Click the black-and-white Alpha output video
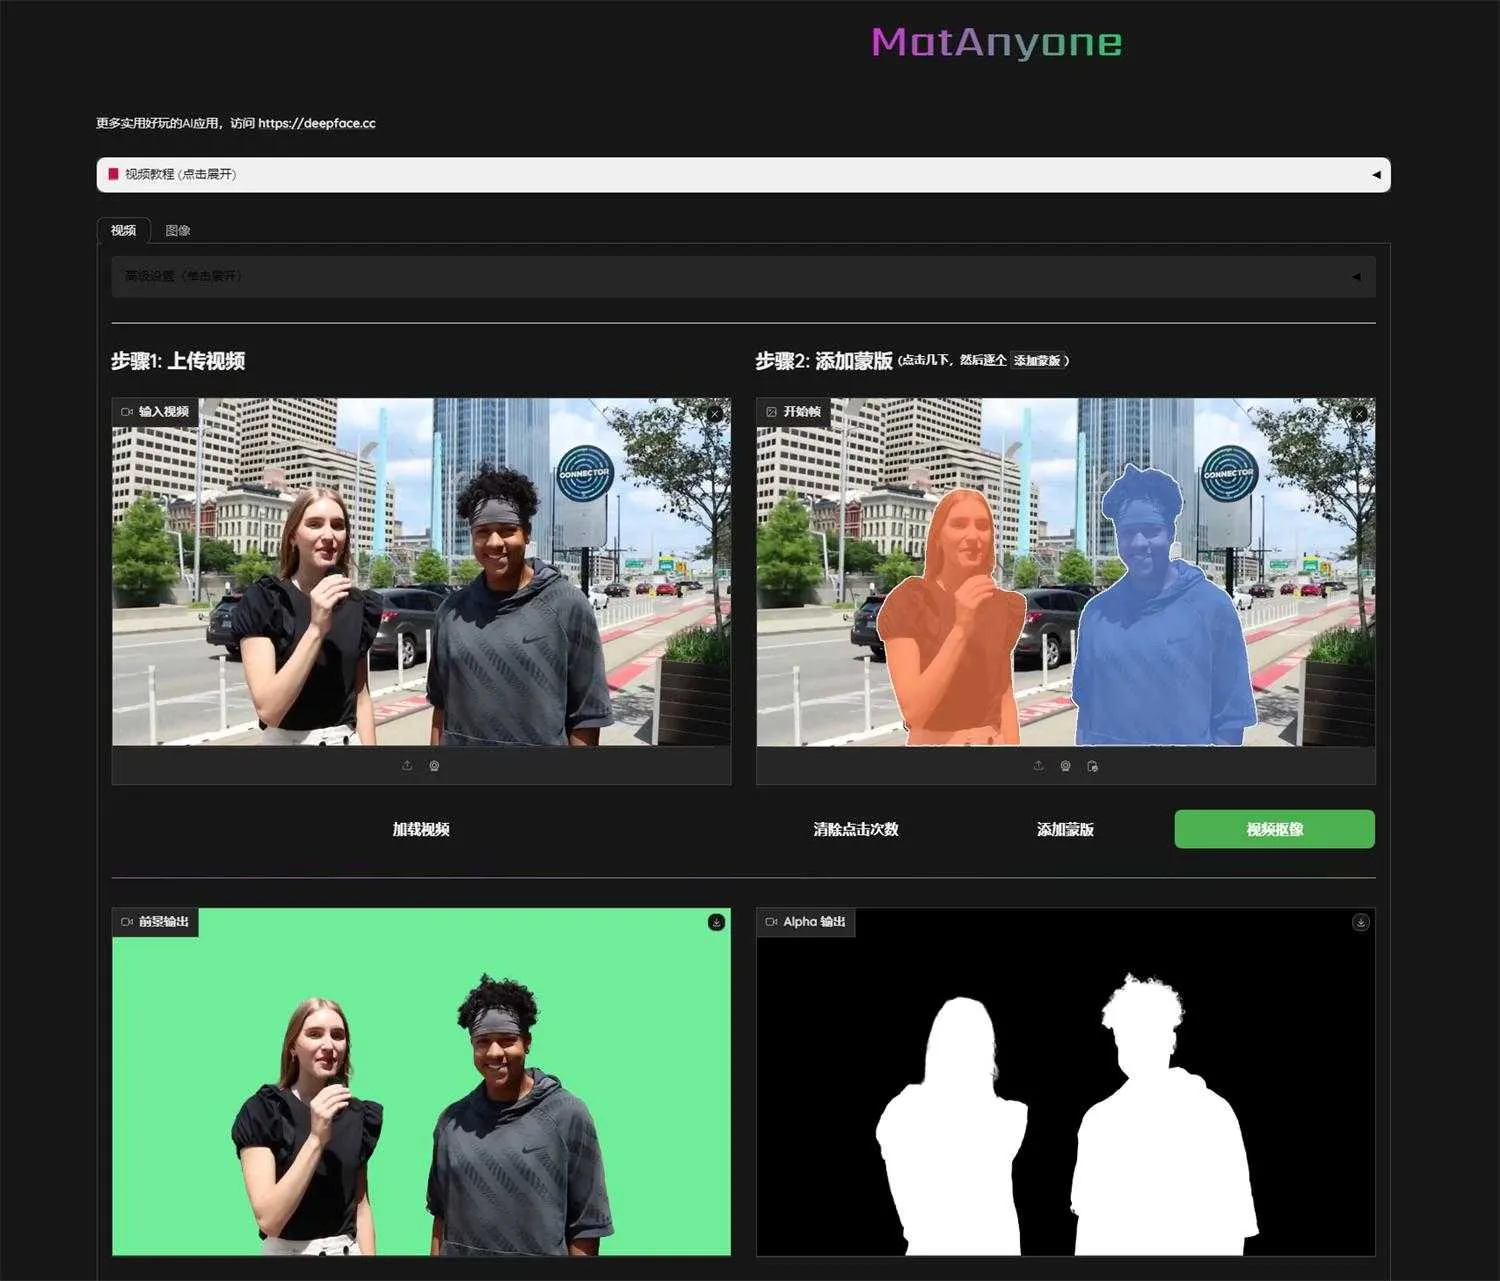The height and width of the screenshot is (1281, 1500). click(x=1065, y=1081)
